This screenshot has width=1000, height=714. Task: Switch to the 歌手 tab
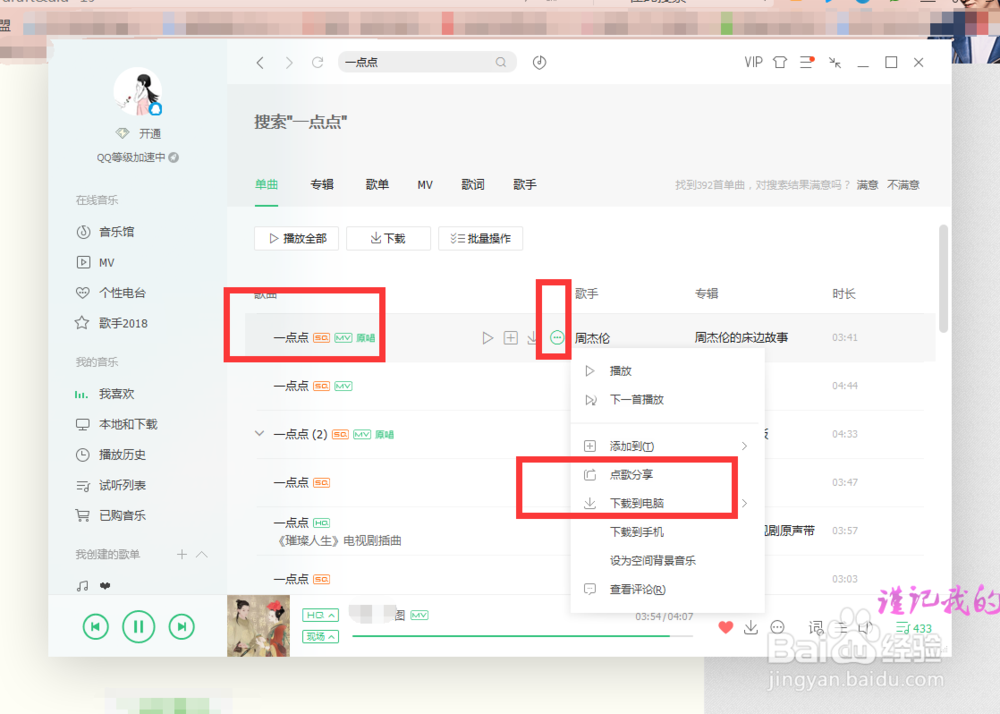(x=525, y=184)
